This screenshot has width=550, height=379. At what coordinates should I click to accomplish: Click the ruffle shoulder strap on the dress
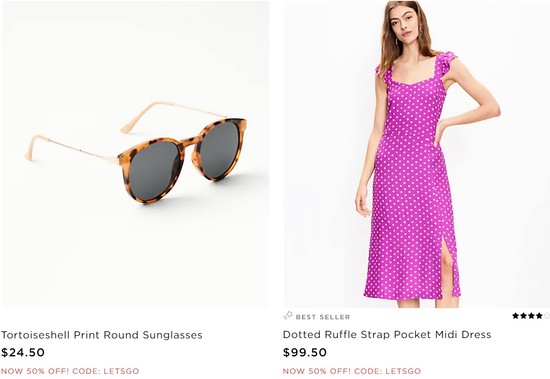(x=445, y=63)
